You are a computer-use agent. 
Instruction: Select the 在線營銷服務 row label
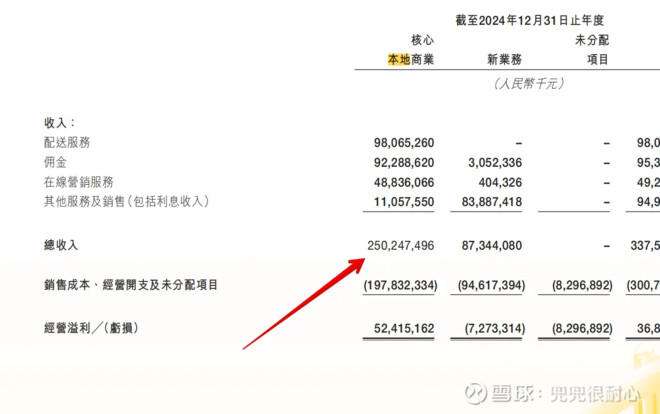79,182
